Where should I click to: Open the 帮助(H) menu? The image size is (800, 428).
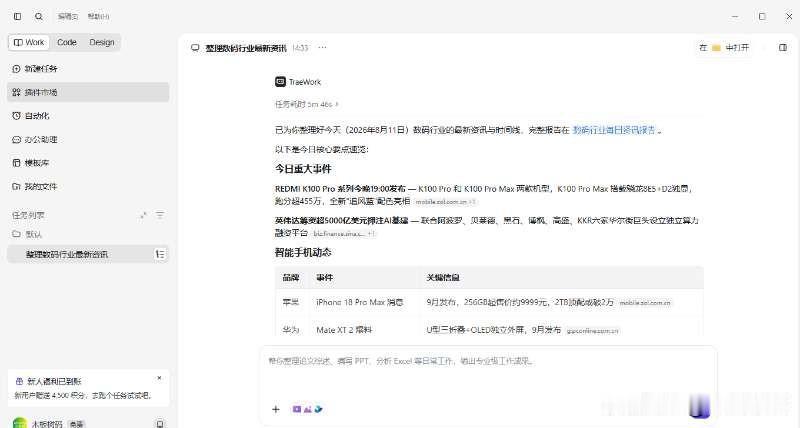coord(98,16)
